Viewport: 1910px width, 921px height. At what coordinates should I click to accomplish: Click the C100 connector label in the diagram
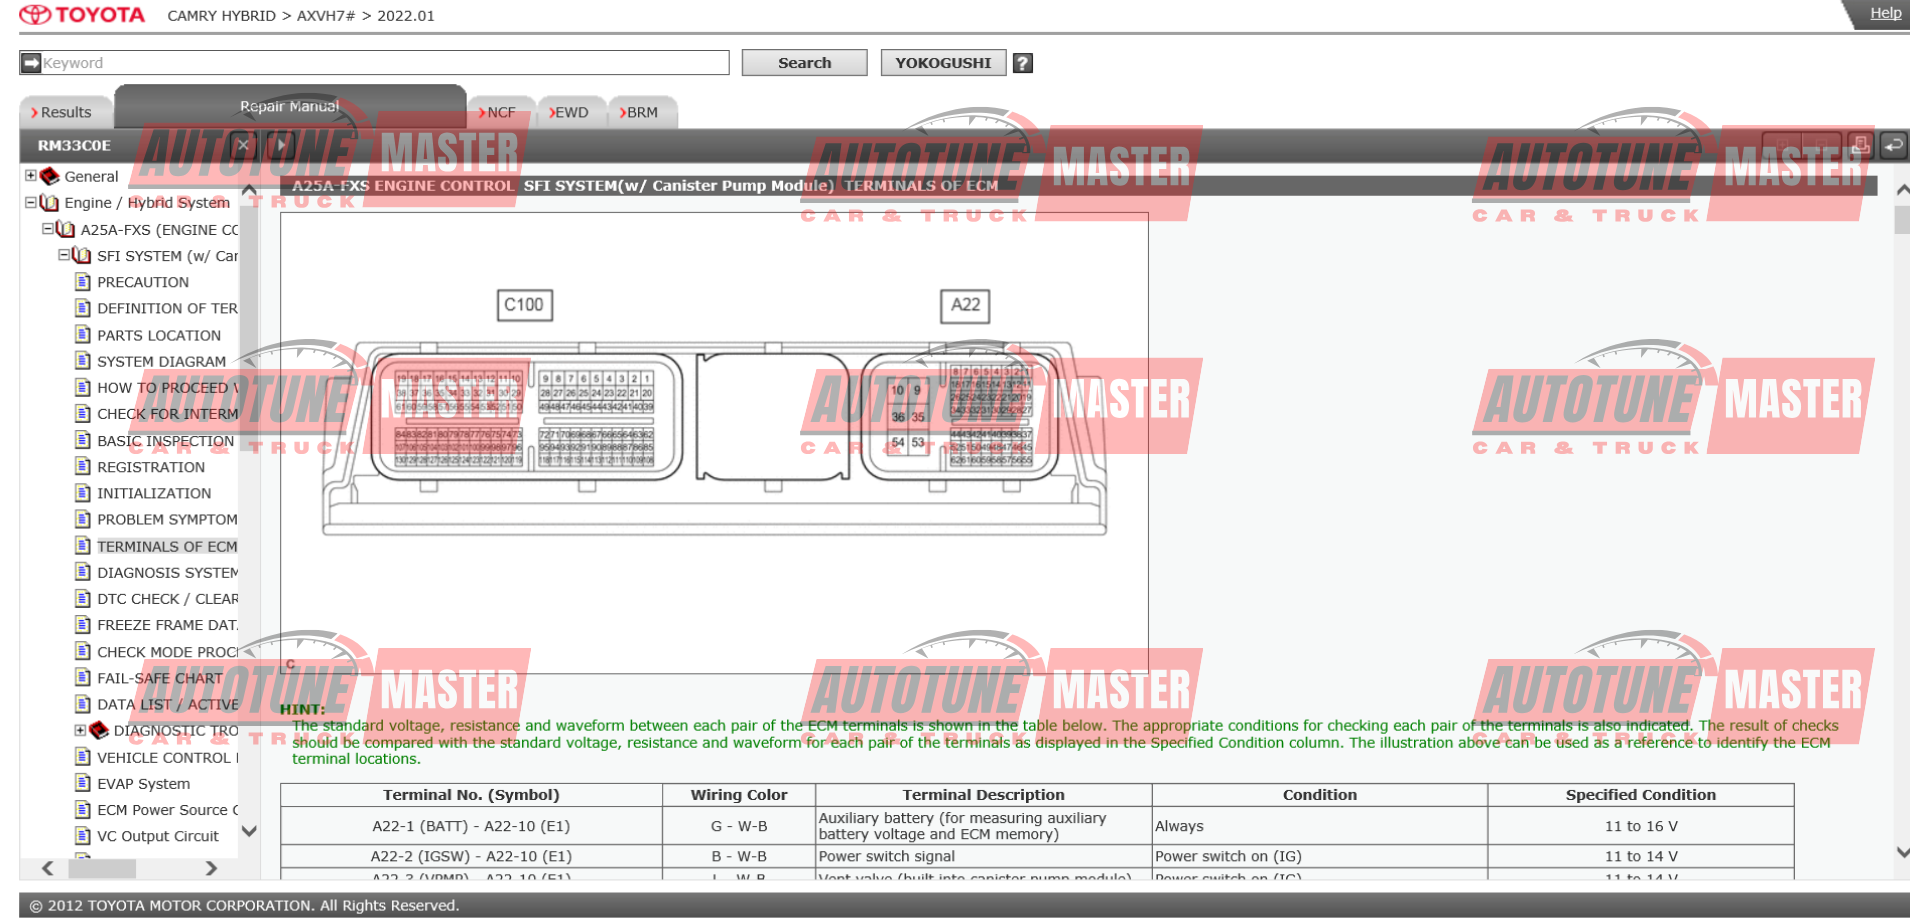(524, 305)
